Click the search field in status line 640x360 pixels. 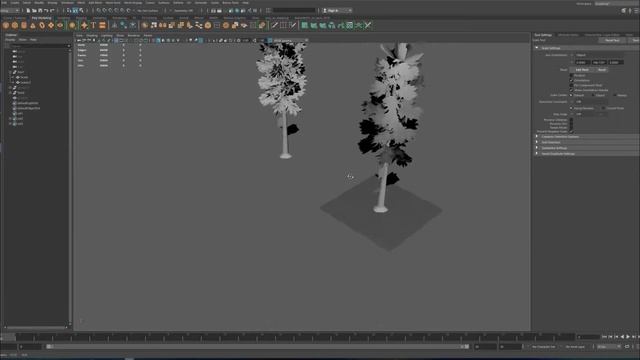pos(294,11)
